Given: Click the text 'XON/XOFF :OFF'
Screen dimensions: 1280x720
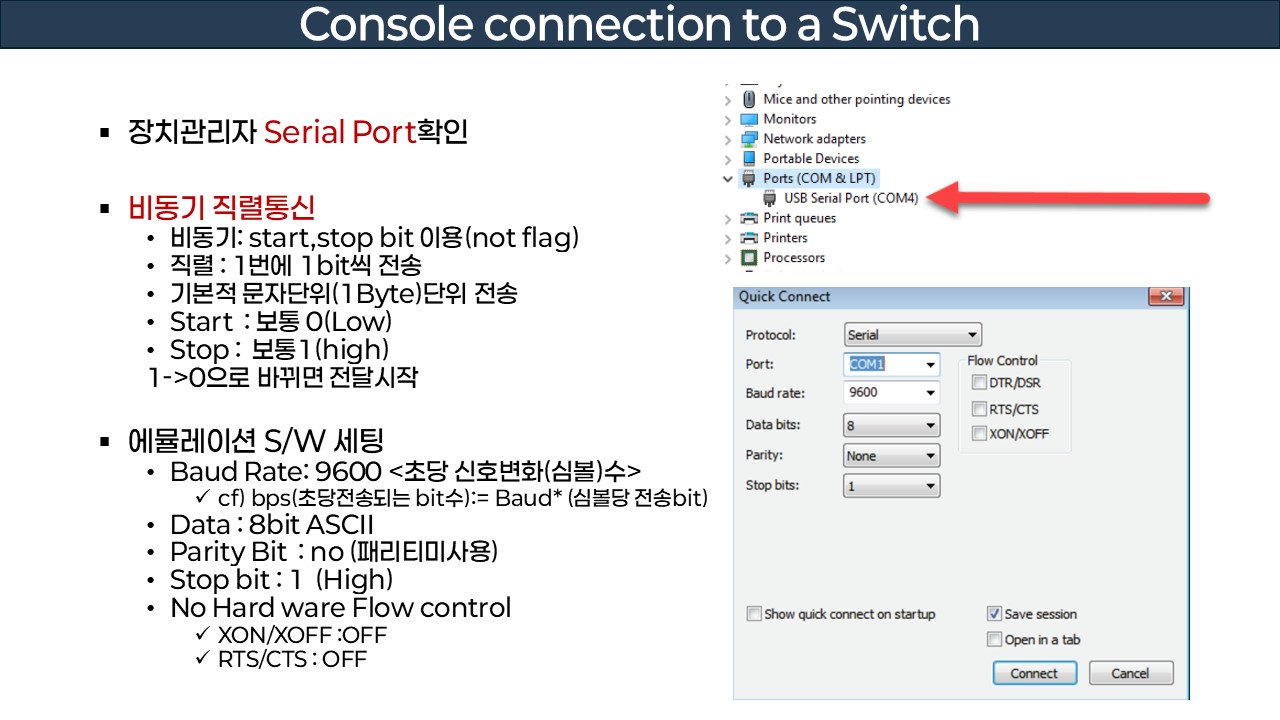Looking at the screenshot, I should pos(302,635).
